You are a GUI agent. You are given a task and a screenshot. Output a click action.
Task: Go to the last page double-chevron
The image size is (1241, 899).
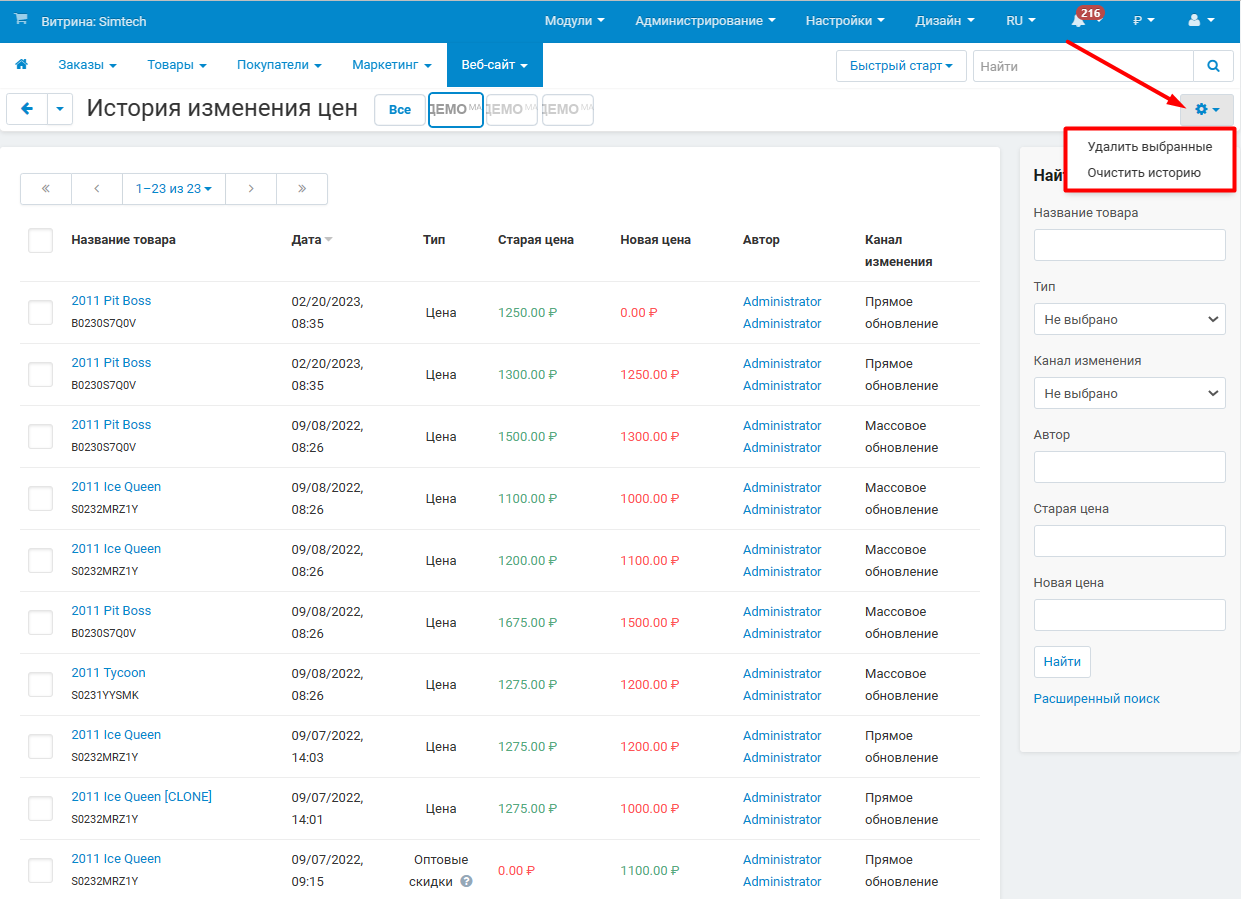click(x=302, y=188)
